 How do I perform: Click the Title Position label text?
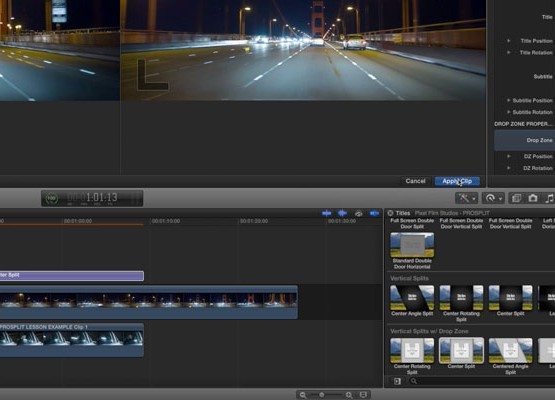537,41
